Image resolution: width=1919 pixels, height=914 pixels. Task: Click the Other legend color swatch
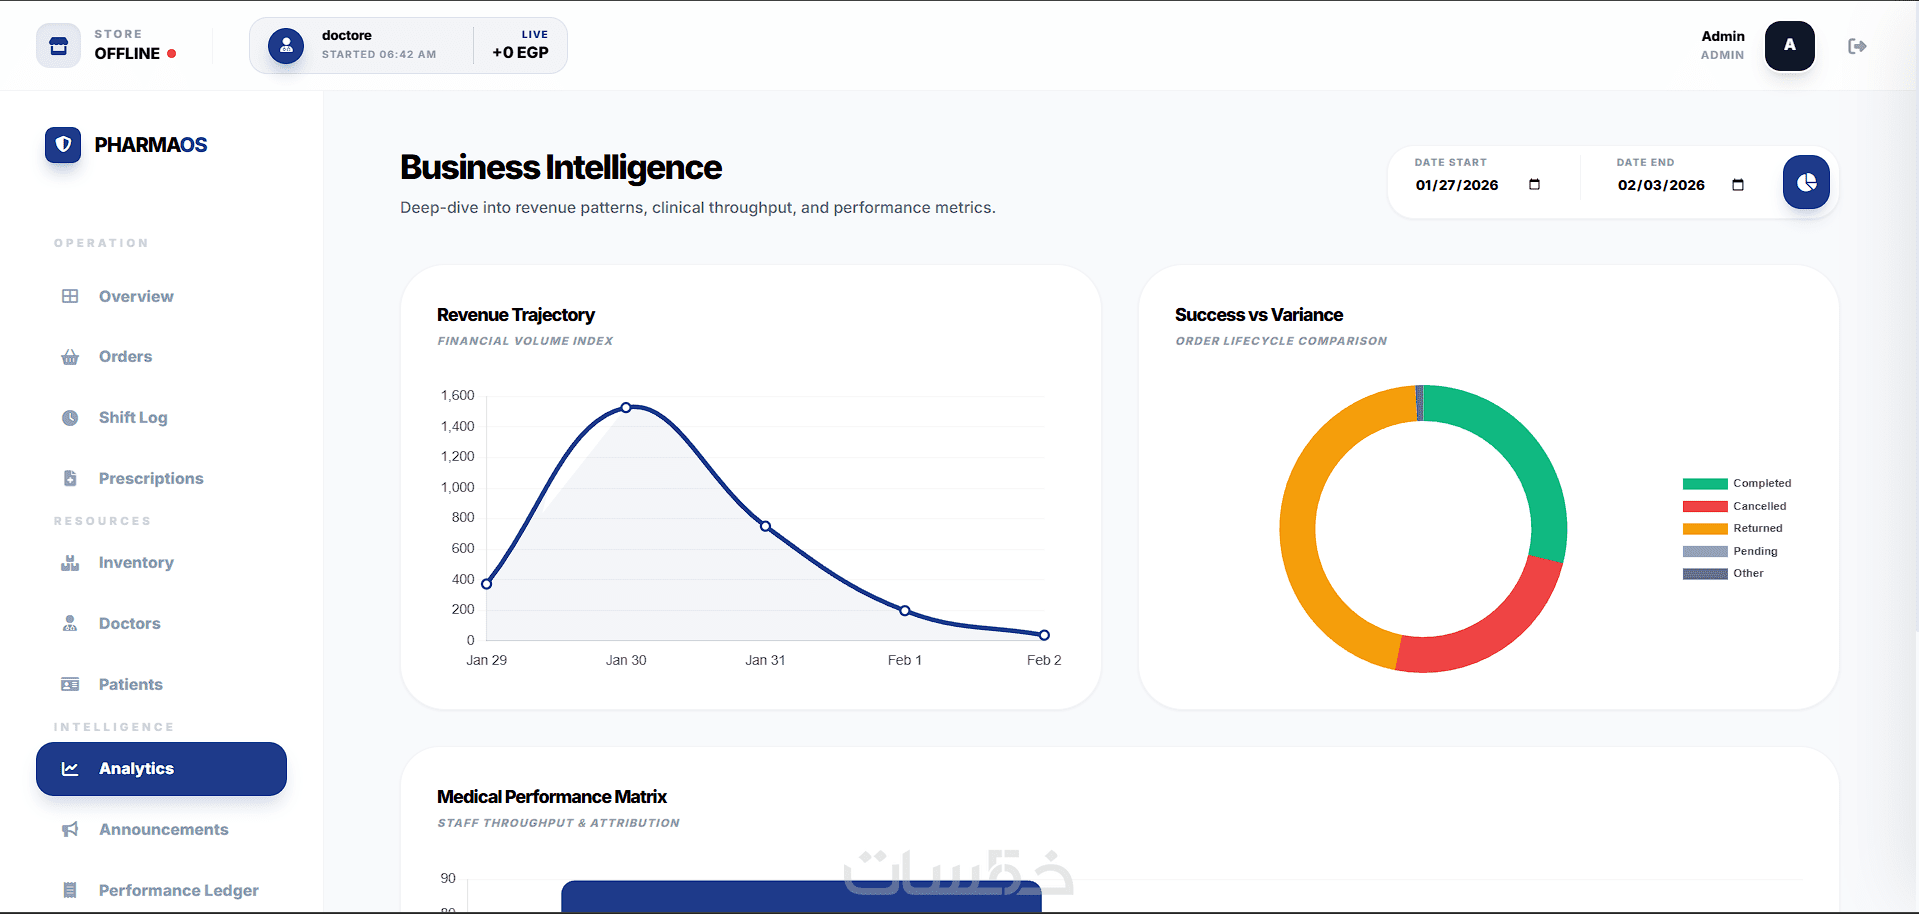tap(1705, 574)
